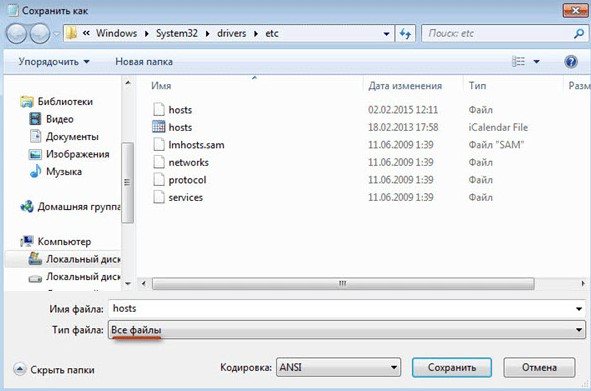Click the Изображения library icon
Image resolution: width=591 pixels, height=391 pixels.
point(35,154)
